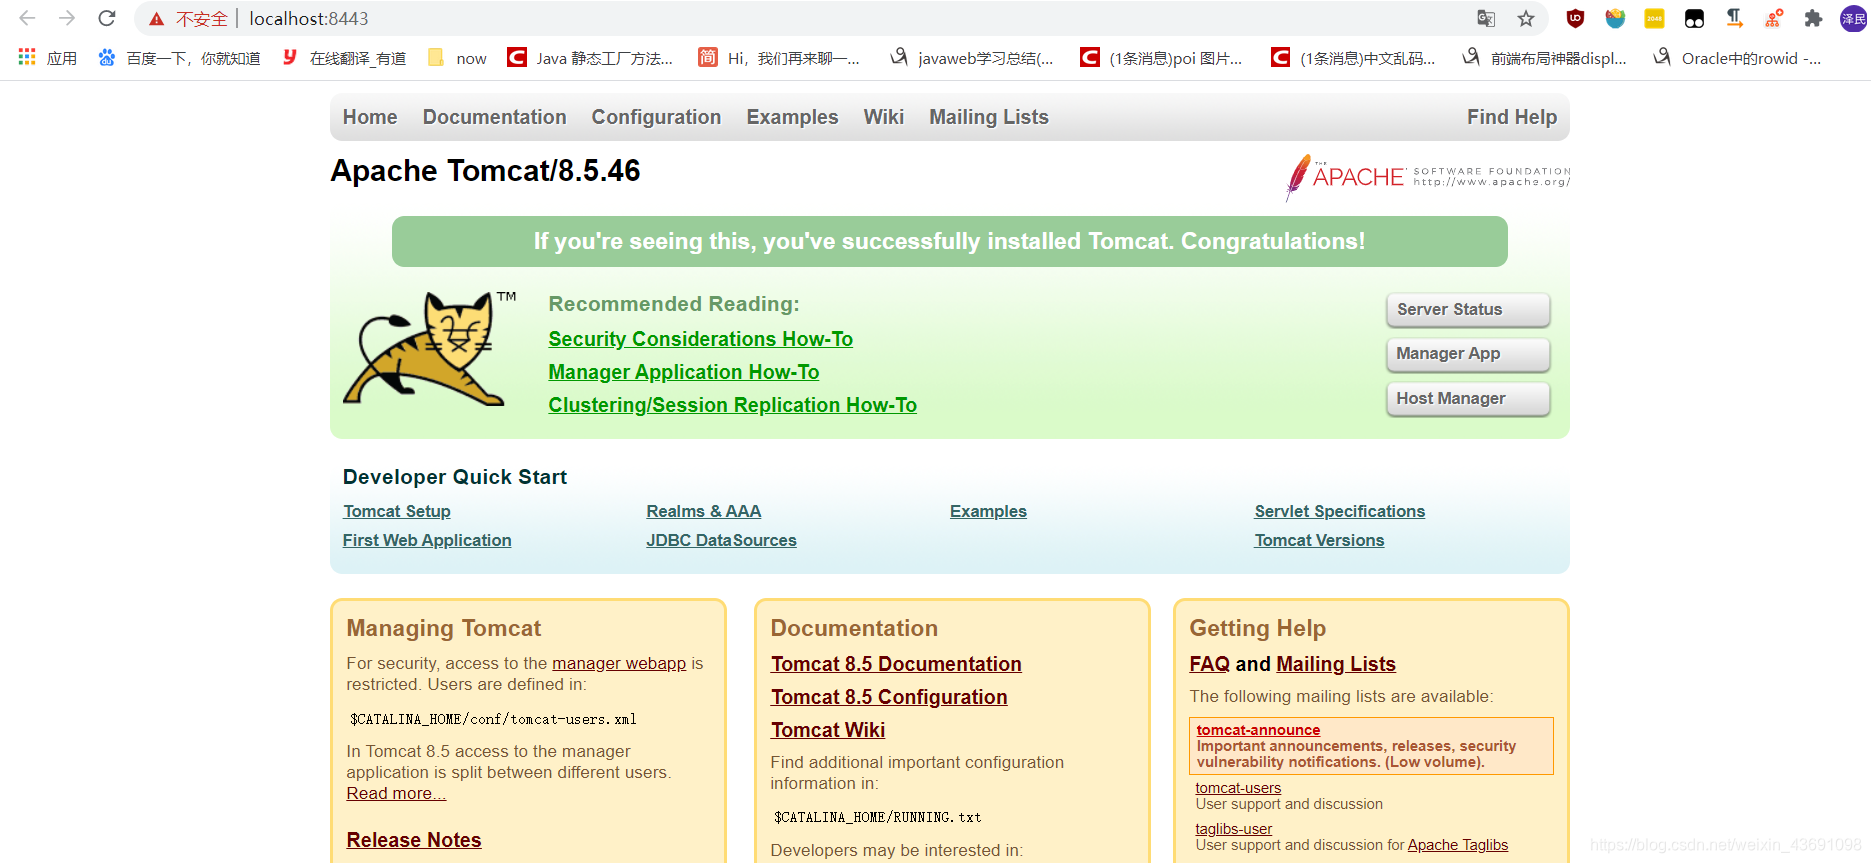Open the Release Notes link

pyautogui.click(x=414, y=840)
